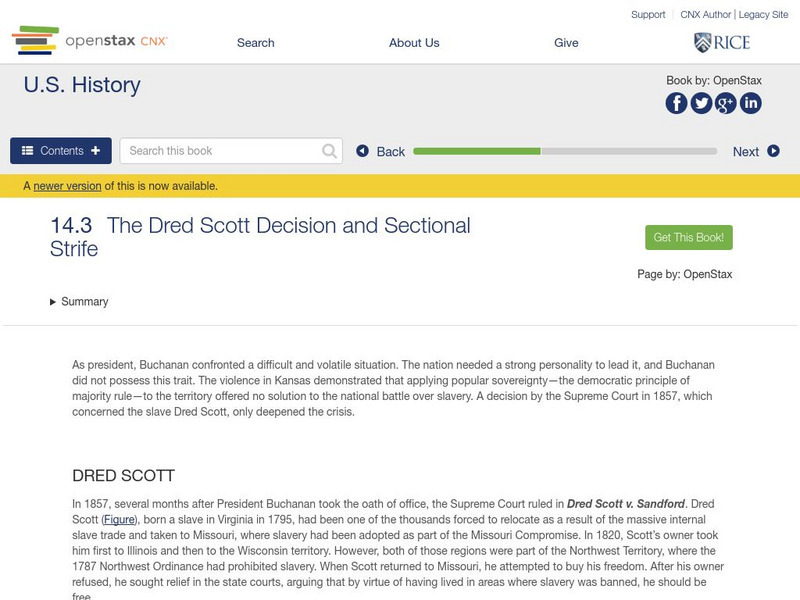The width and height of the screenshot is (800, 600).
Task: Click the search magnifier icon
Action: [330, 151]
